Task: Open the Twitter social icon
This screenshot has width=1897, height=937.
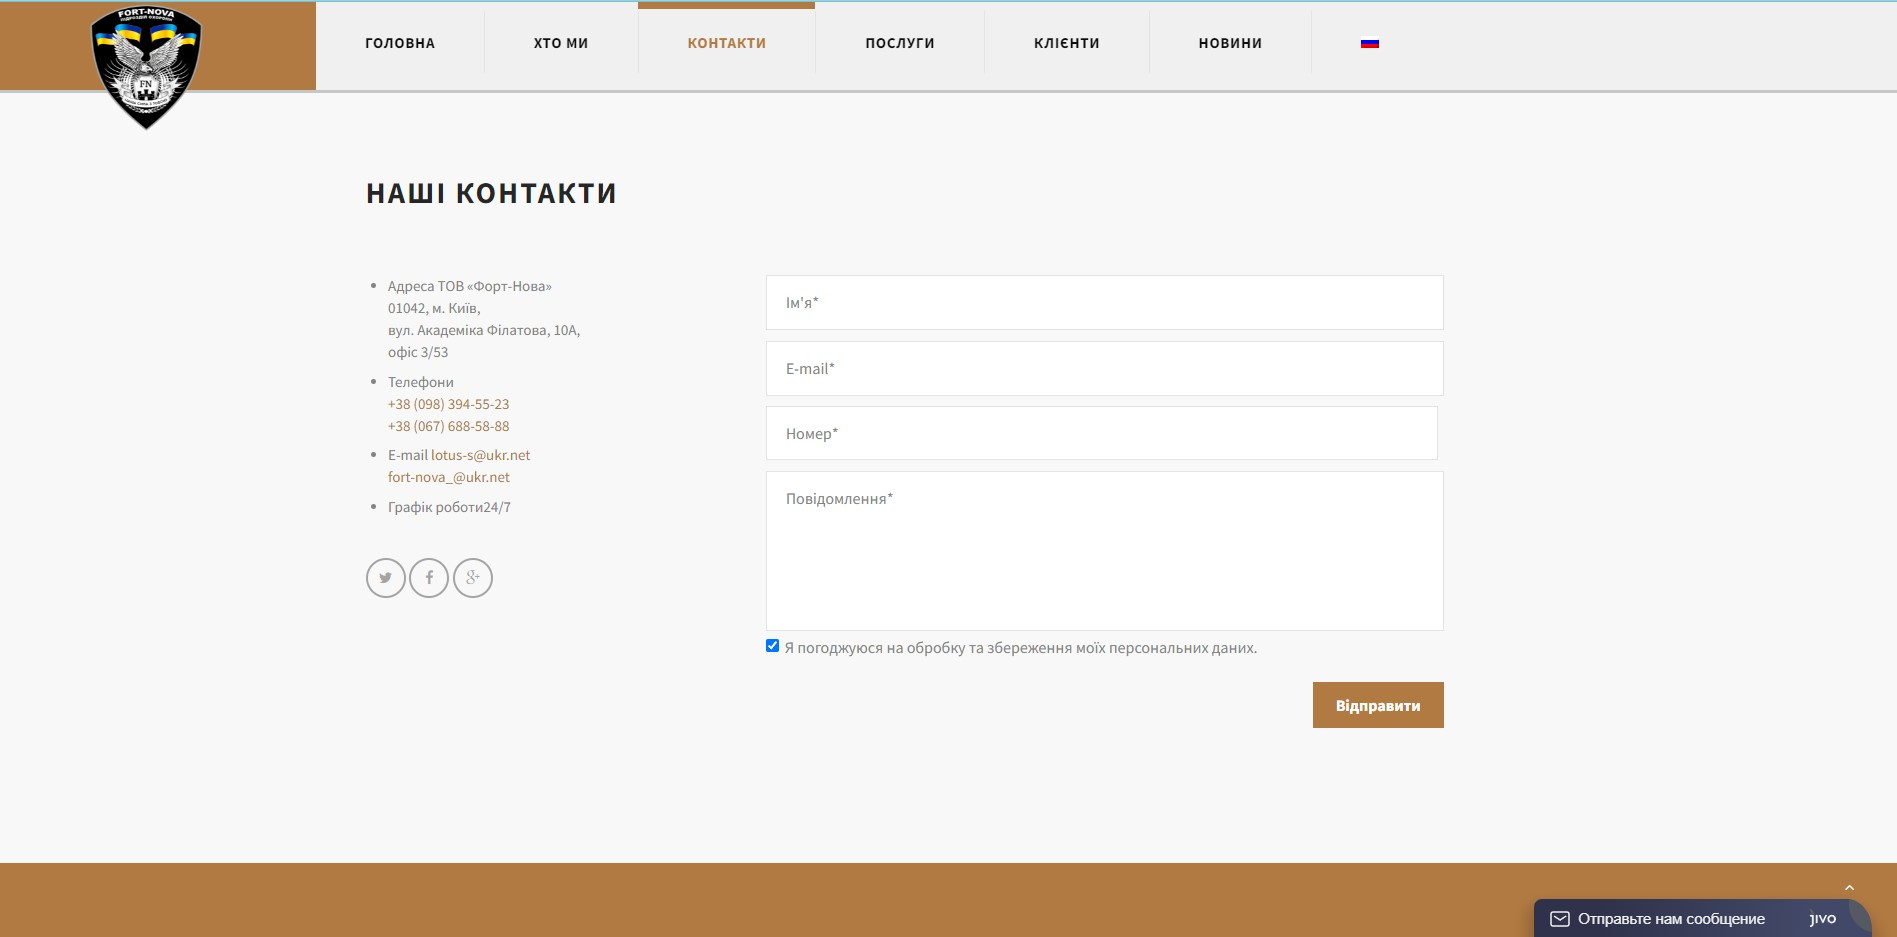Action: point(385,578)
